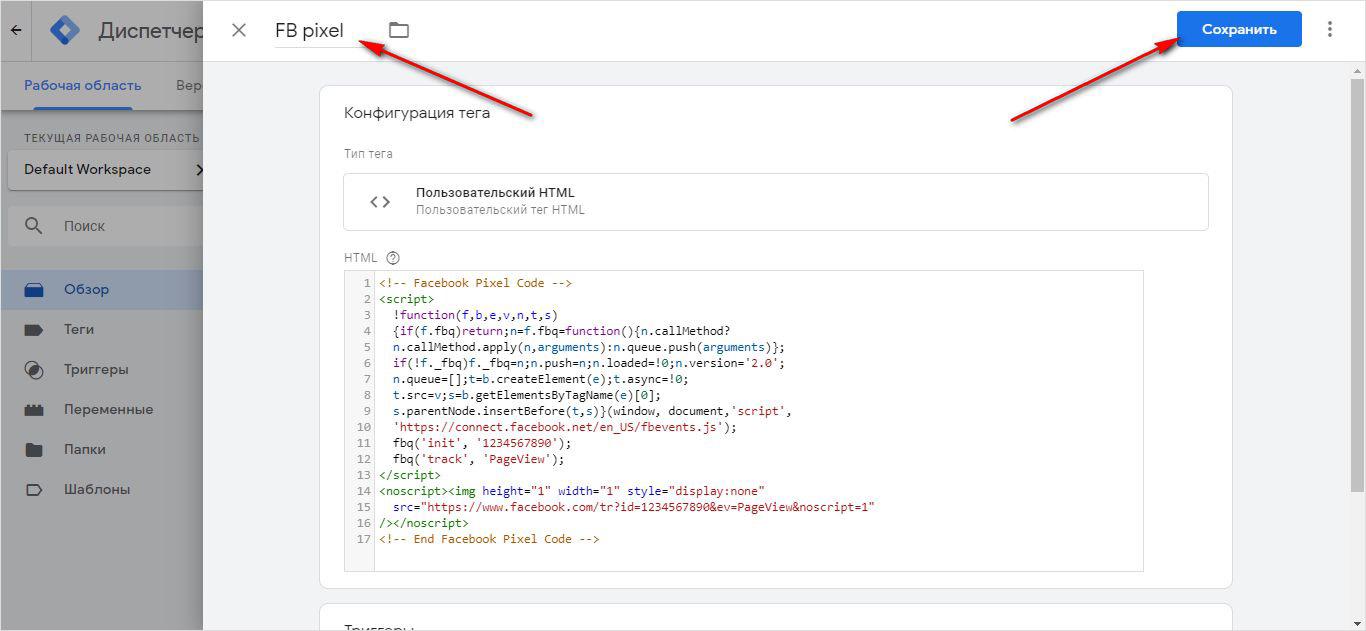This screenshot has width=1366, height=631.
Task: Click the Конфигурация тега heading
Action: tap(417, 113)
